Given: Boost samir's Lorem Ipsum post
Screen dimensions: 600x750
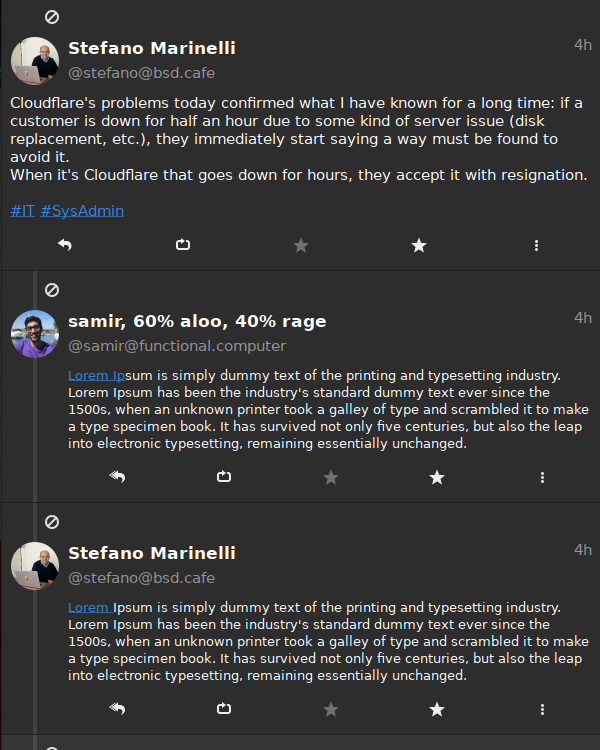Looking at the screenshot, I should [224, 478].
